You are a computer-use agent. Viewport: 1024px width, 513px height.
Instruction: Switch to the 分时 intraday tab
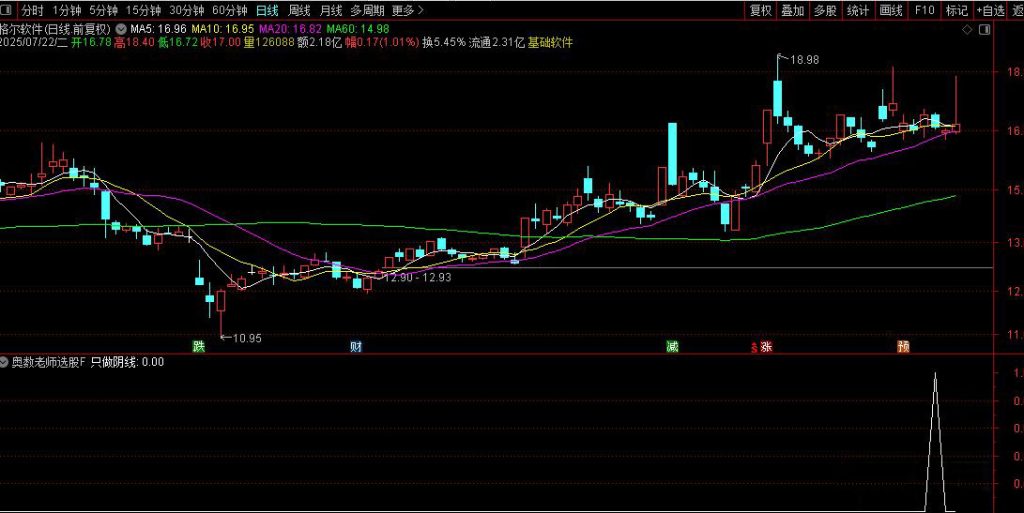(33, 10)
